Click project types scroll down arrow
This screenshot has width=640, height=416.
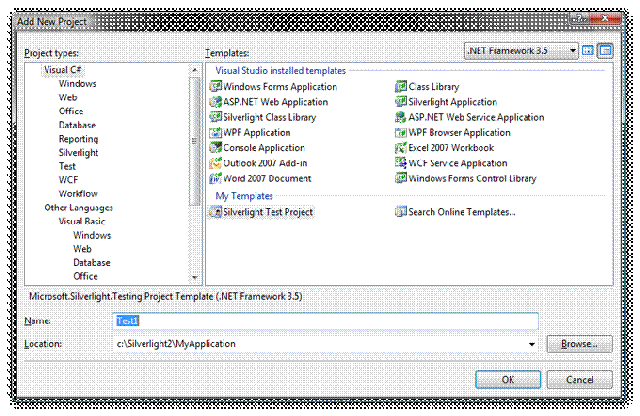click(195, 278)
